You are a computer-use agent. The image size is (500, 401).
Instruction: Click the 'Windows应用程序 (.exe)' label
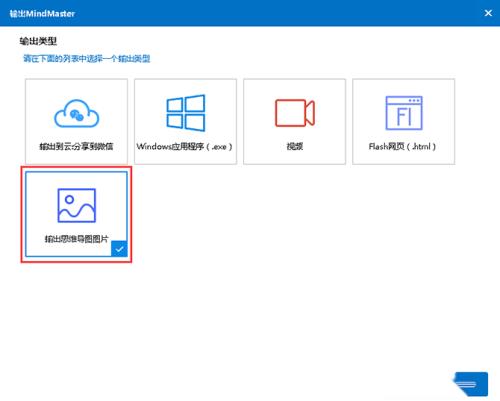tap(184, 146)
